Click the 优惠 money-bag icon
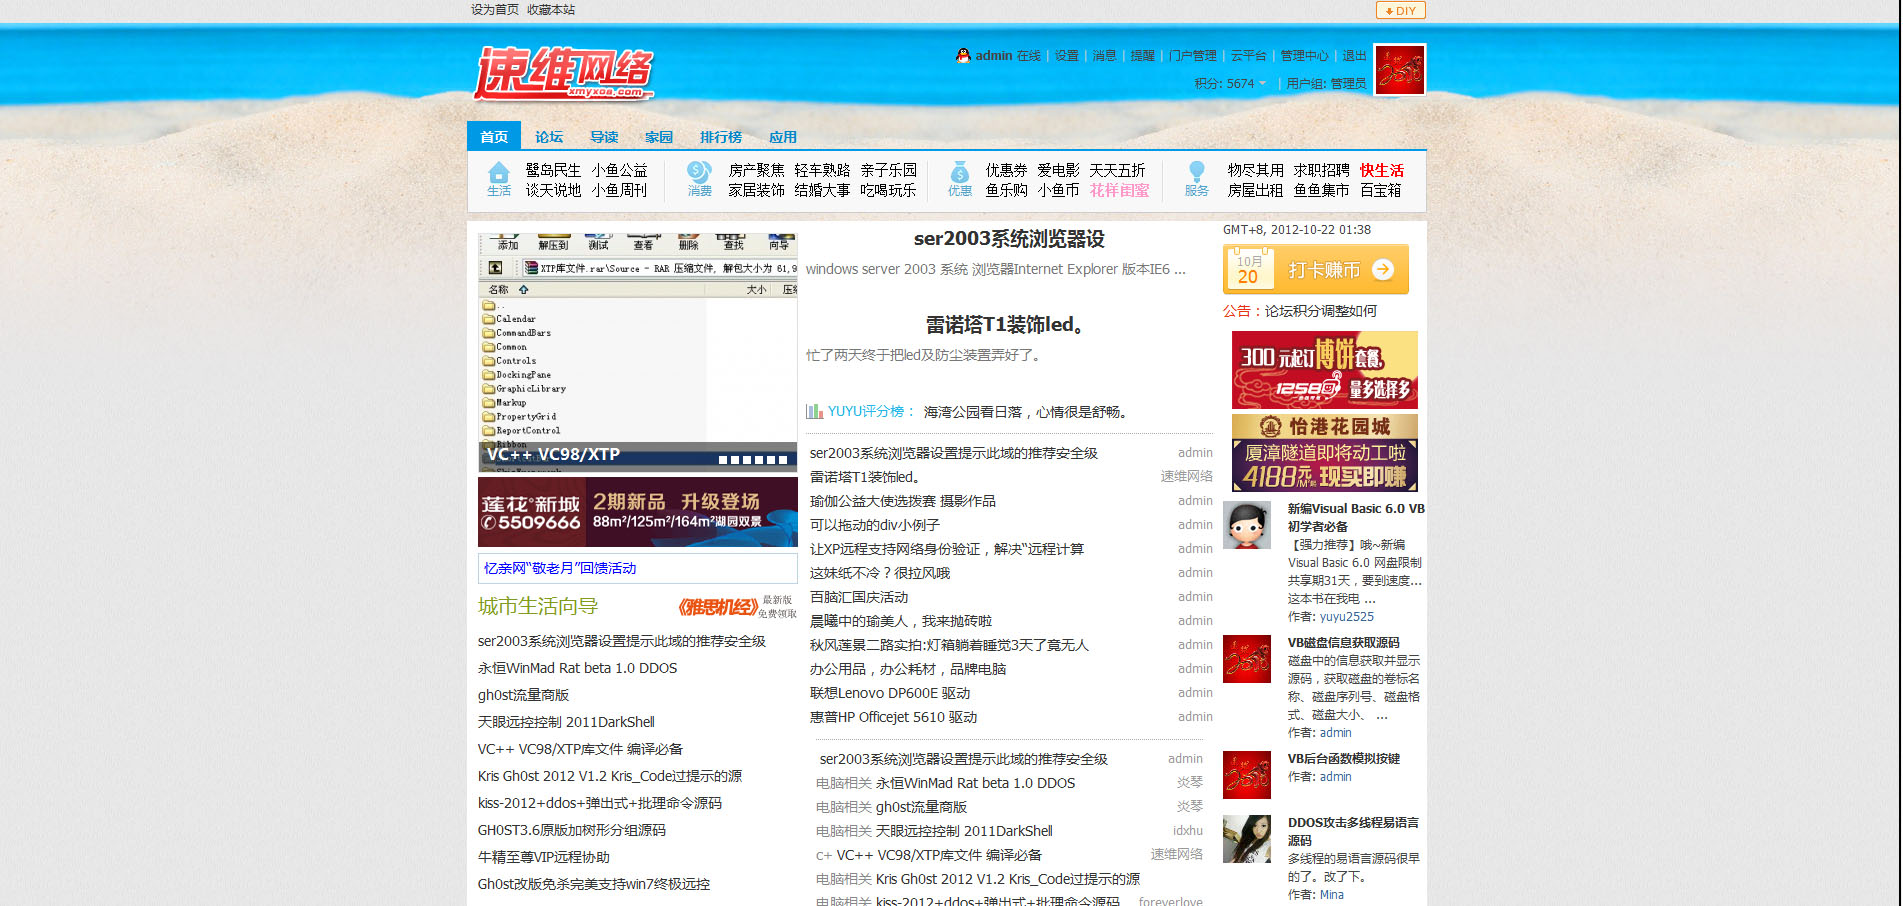The width and height of the screenshot is (1903, 906). click(x=960, y=172)
